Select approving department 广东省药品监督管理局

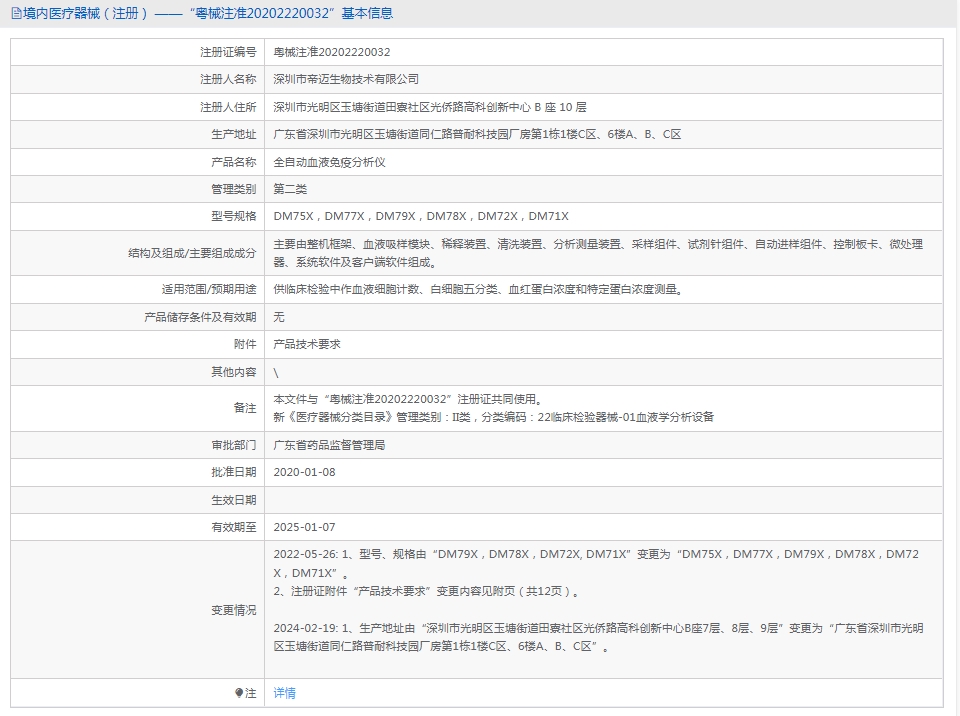329,445
